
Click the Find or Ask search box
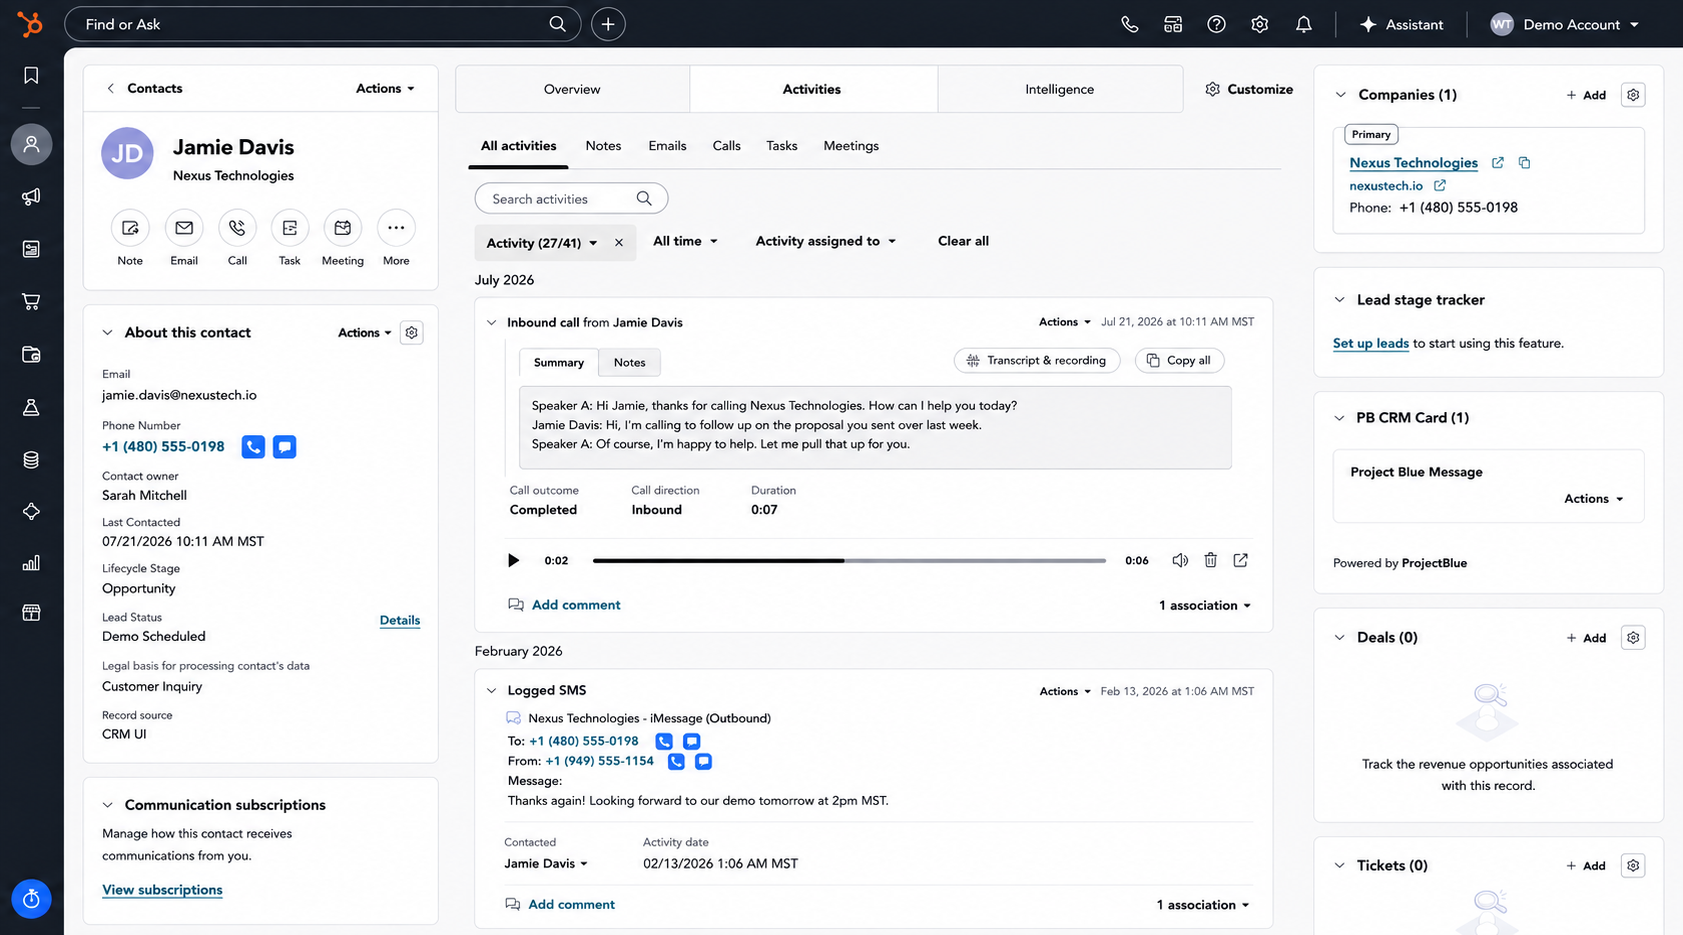coord(322,24)
